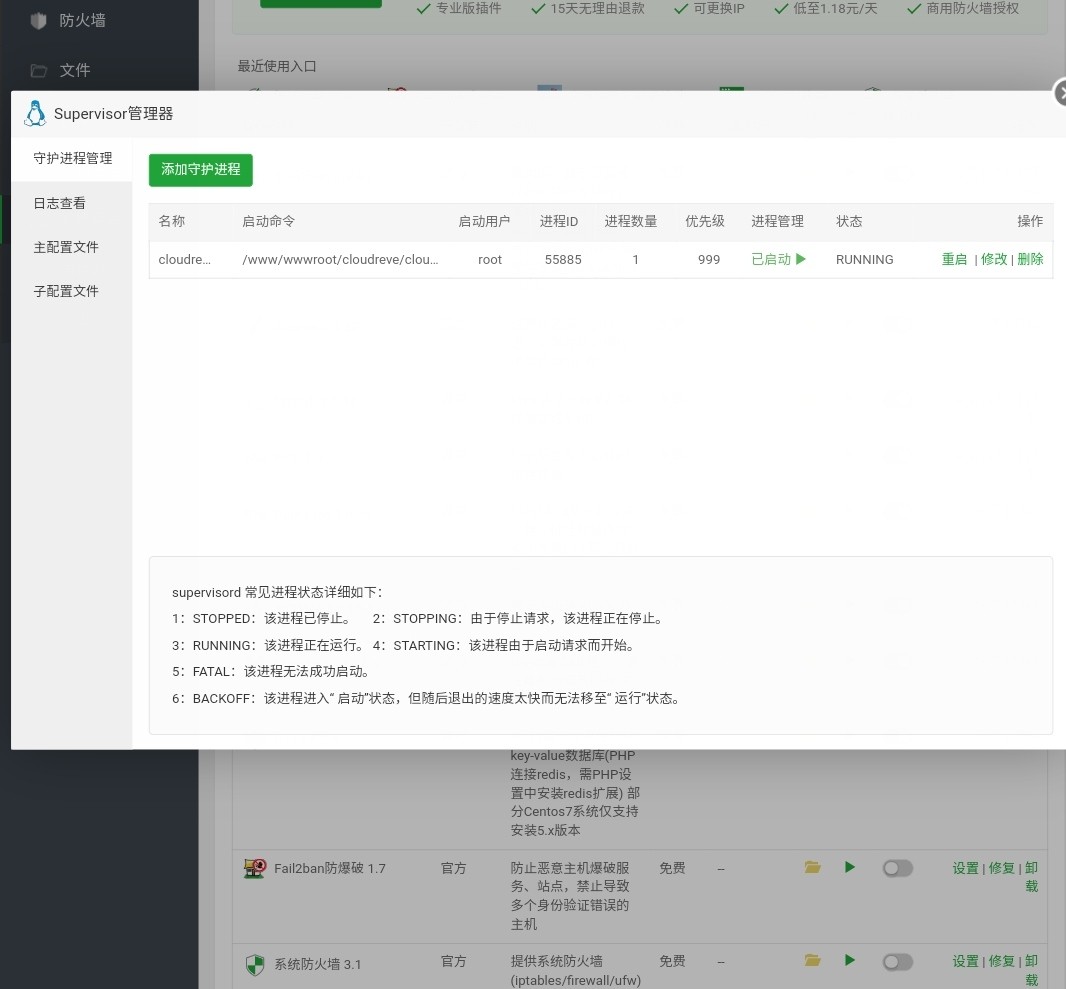Viewport: 1066px width, 989px height.
Task: Click the Fail2ban防爆破 plugin logo
Action: coord(255,867)
